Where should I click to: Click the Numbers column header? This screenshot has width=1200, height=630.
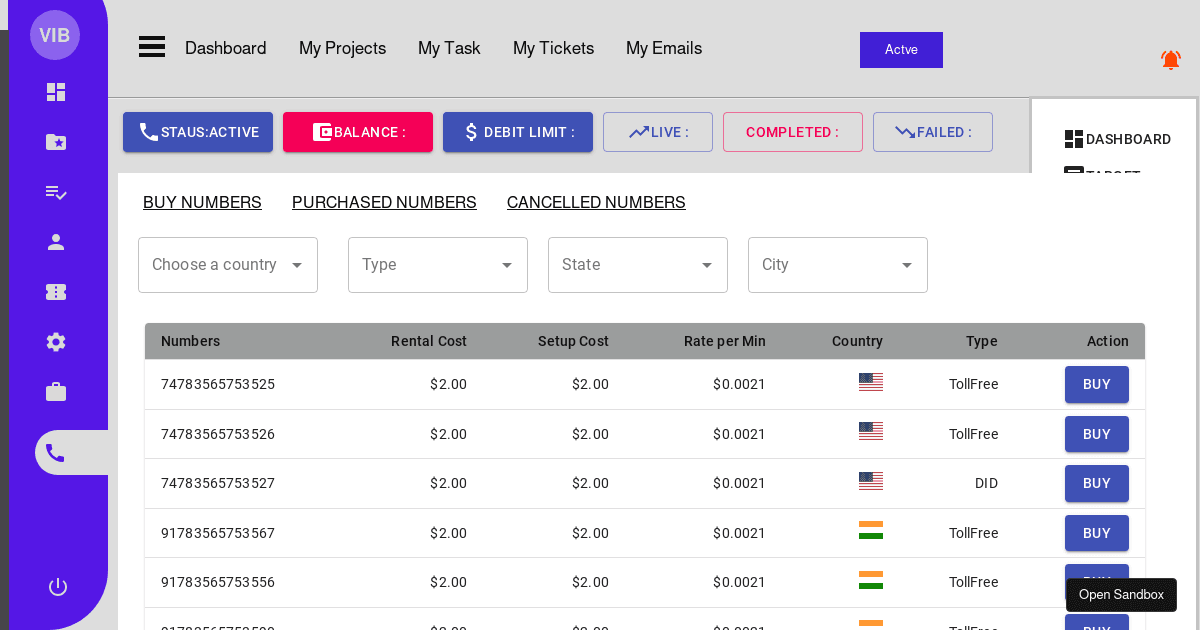(190, 341)
